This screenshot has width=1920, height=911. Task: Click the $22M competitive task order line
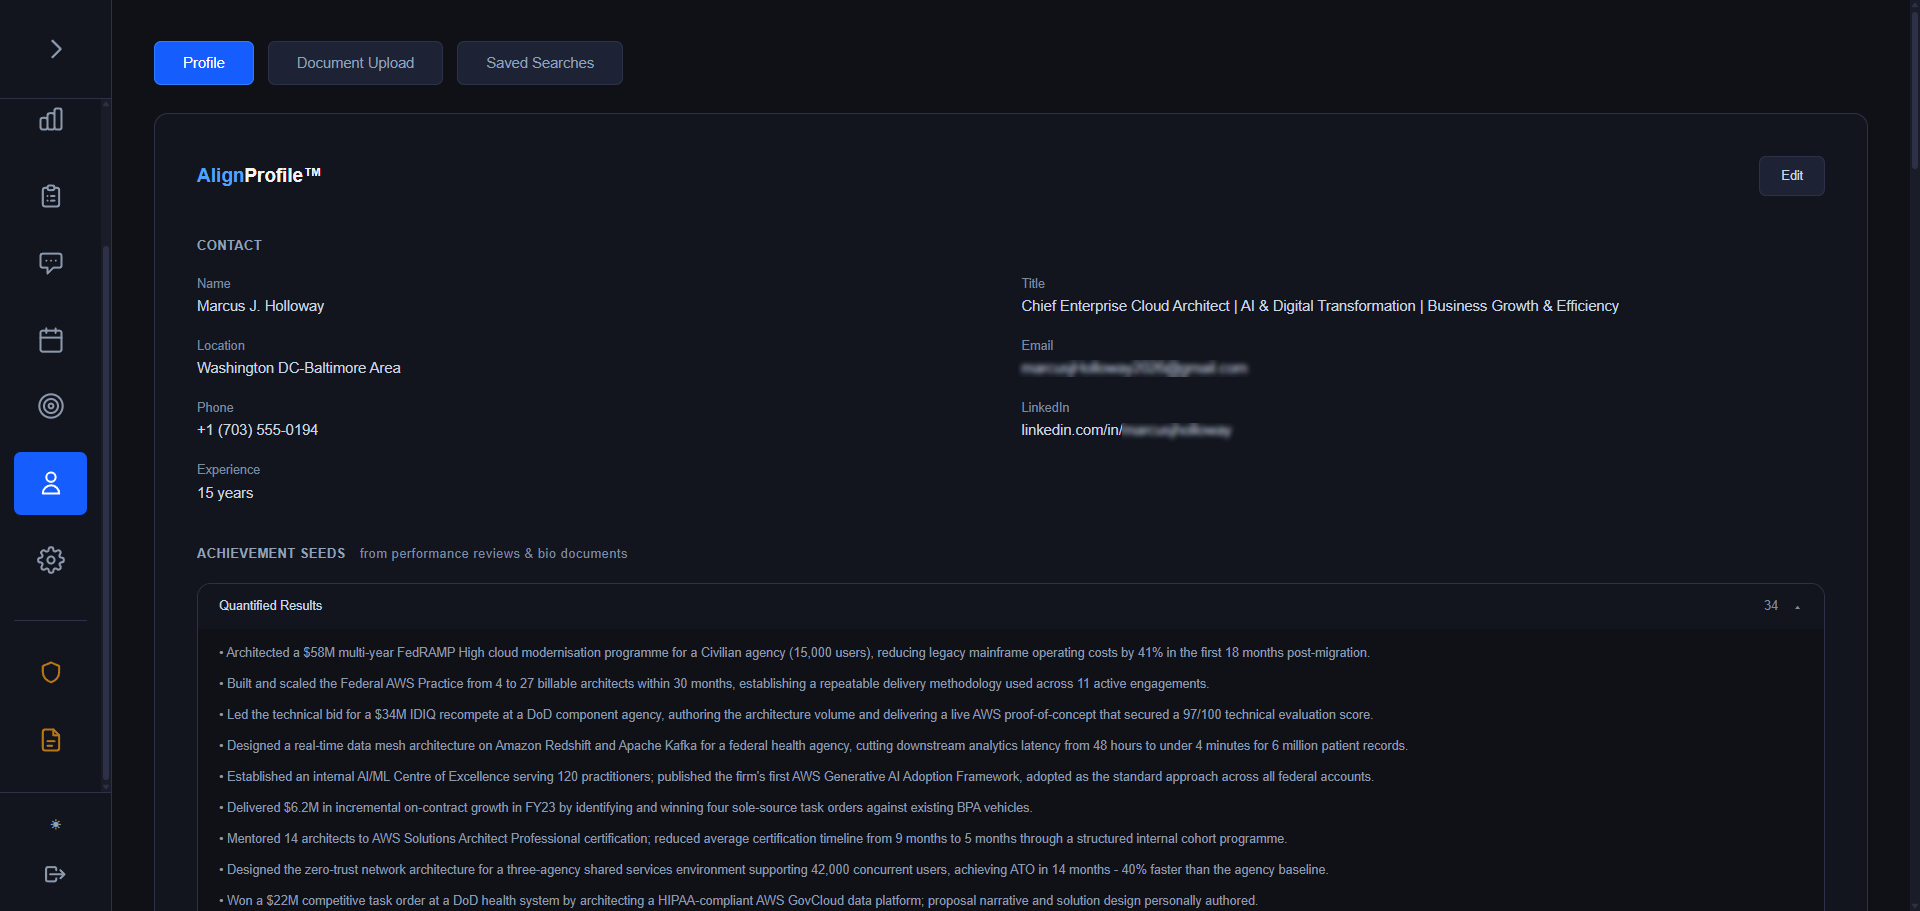738,901
